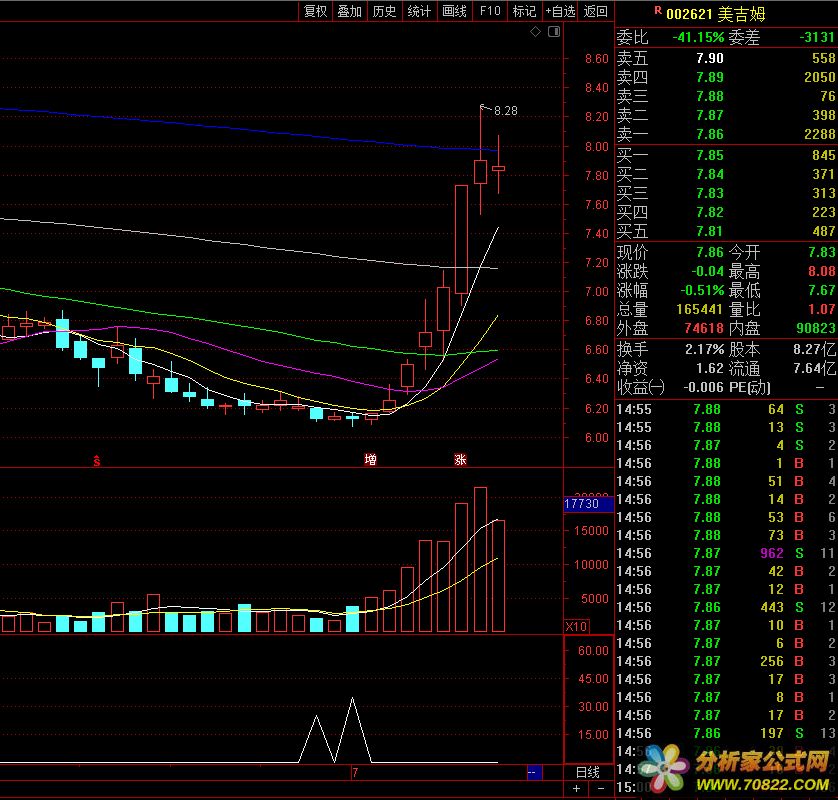Click 买五 bid price 7.81
Viewport: 838px width, 800px height.
710,231
